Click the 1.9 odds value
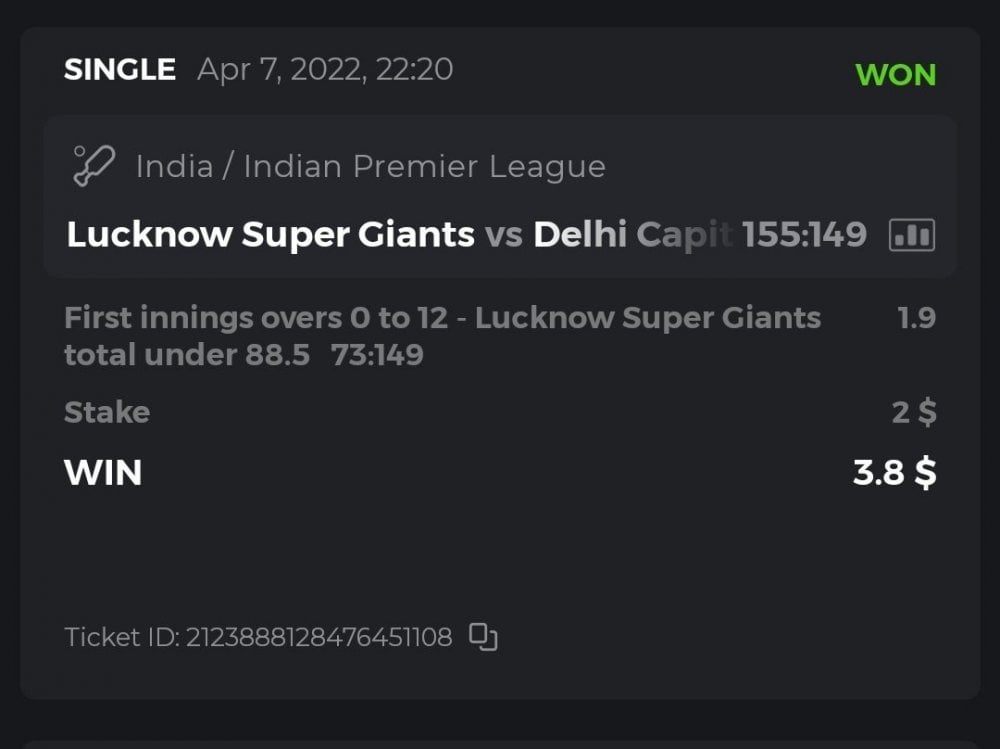 pos(917,318)
